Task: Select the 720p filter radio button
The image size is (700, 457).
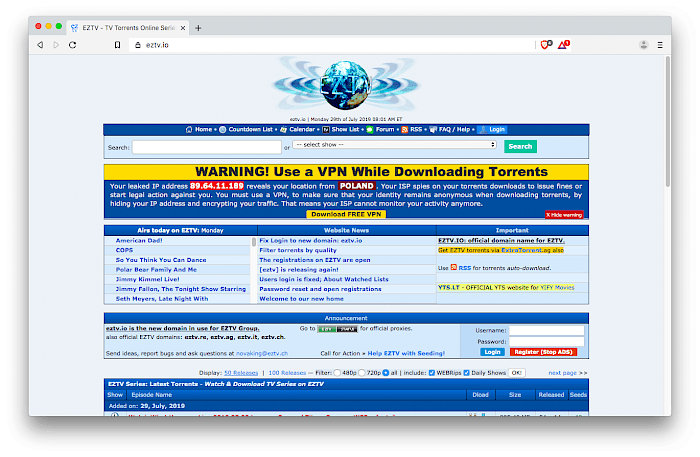Action: (x=362, y=373)
